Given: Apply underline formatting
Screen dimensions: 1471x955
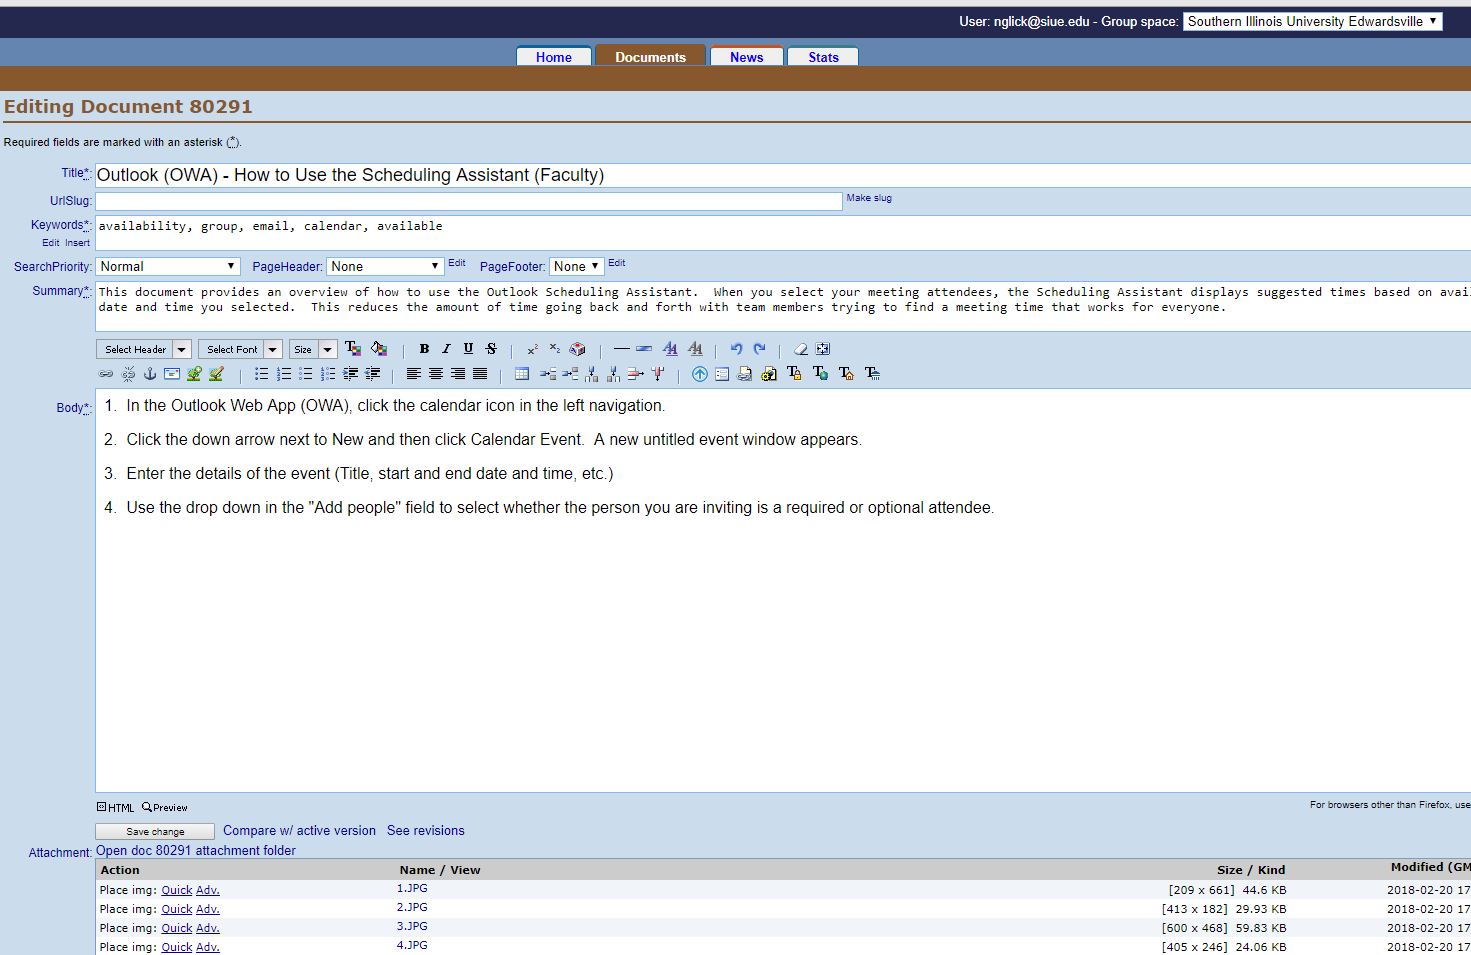Looking at the screenshot, I should (x=468, y=349).
